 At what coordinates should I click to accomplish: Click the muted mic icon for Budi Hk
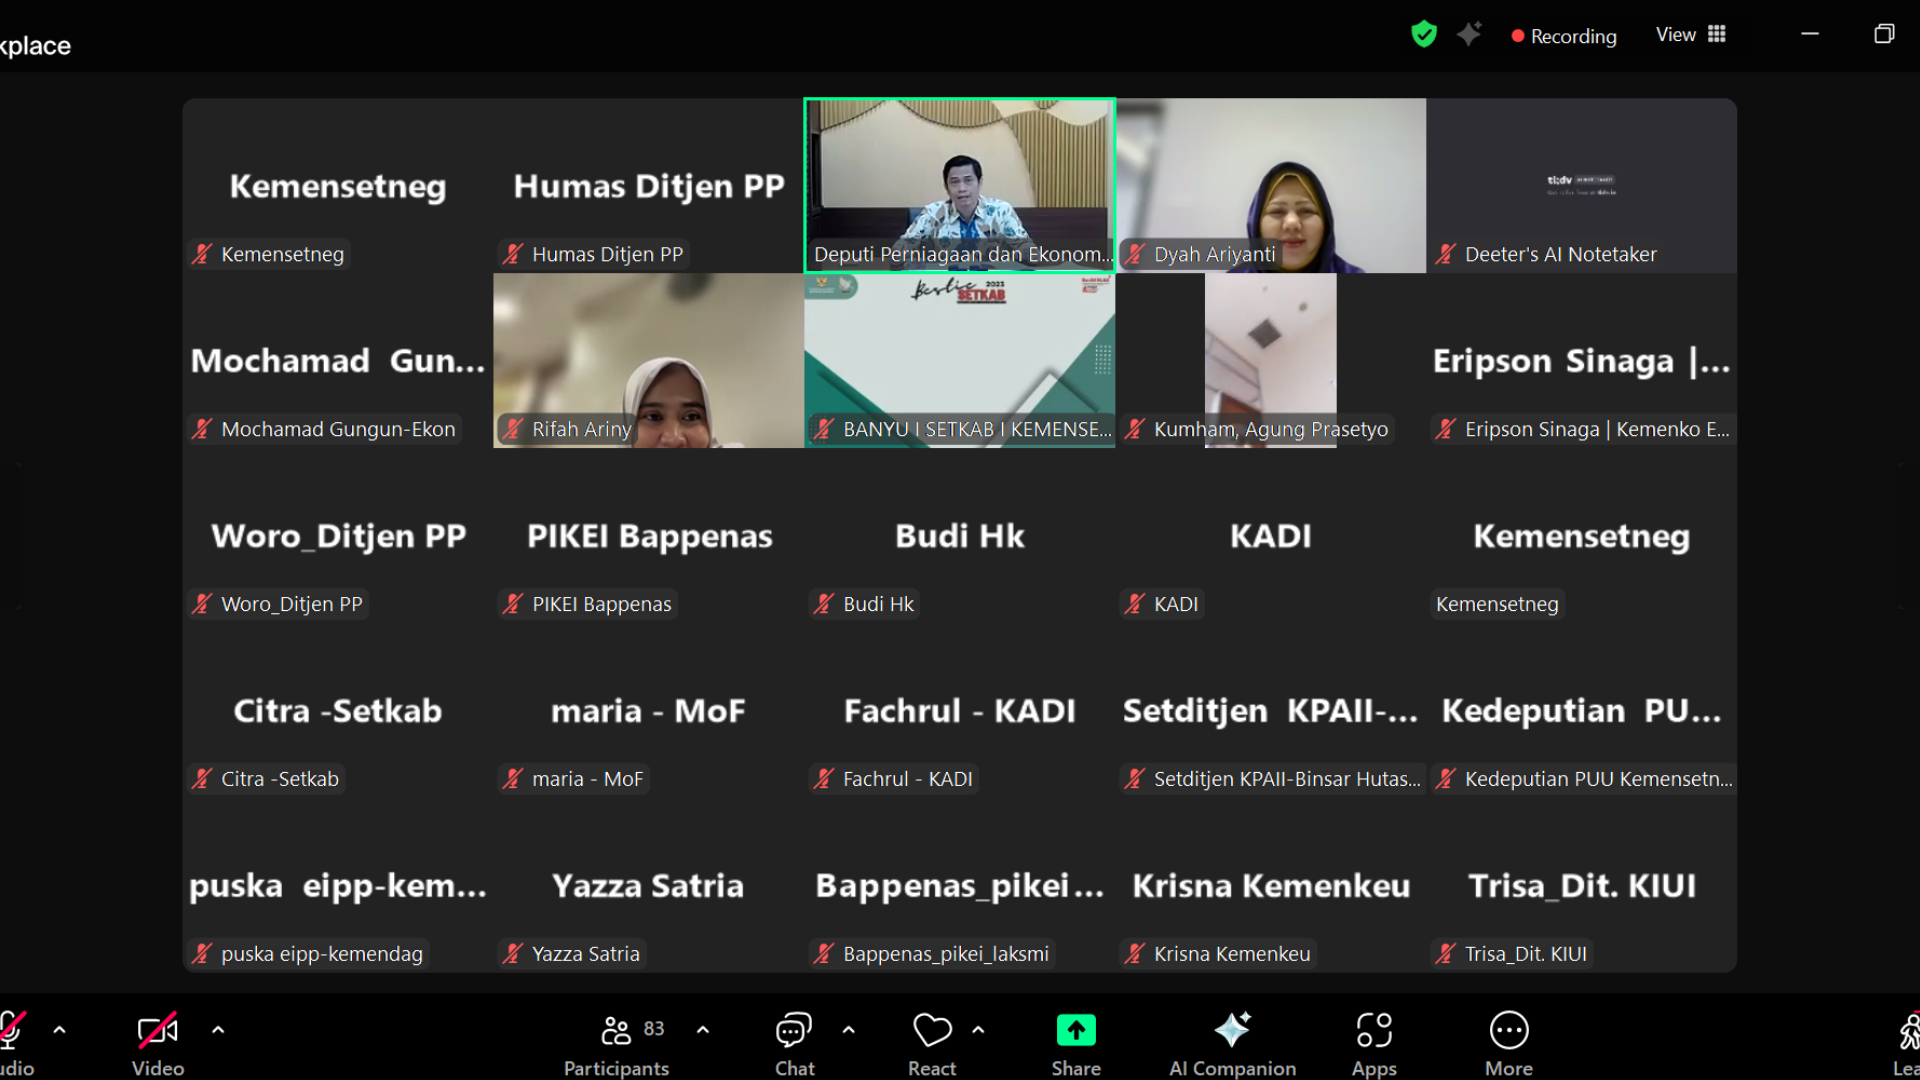(x=824, y=604)
